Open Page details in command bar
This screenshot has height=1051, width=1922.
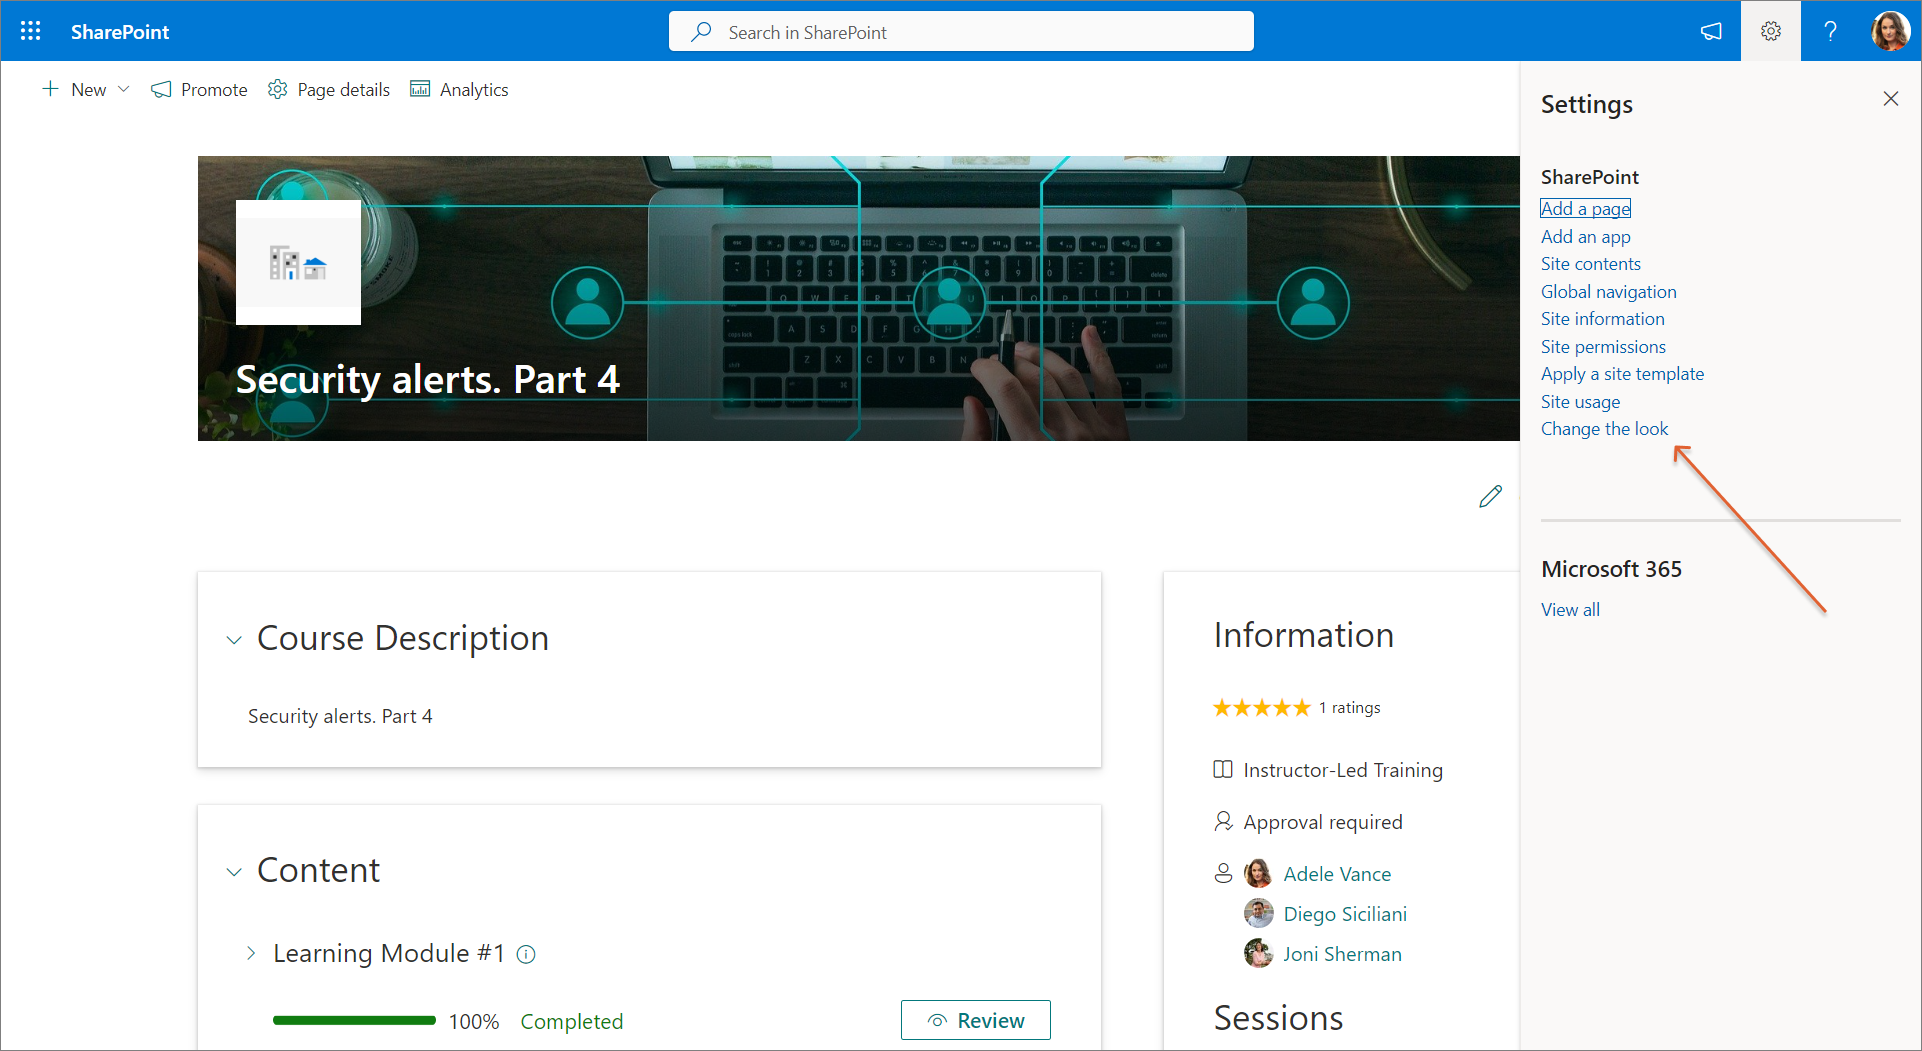pos(329,89)
